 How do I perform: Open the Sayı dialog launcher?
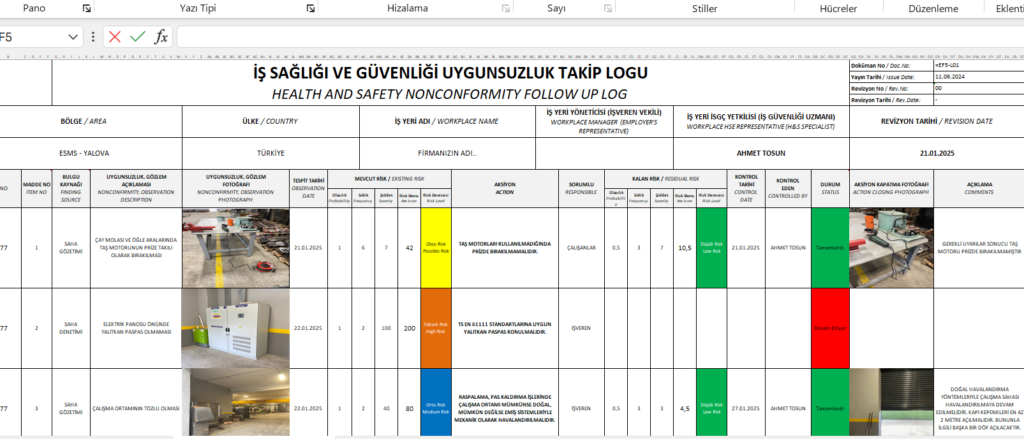(607, 8)
